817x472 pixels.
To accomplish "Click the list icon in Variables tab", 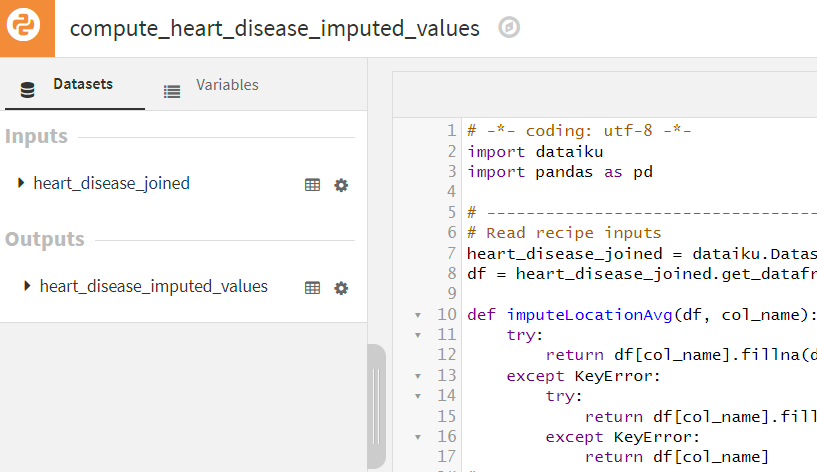I will [x=171, y=92].
